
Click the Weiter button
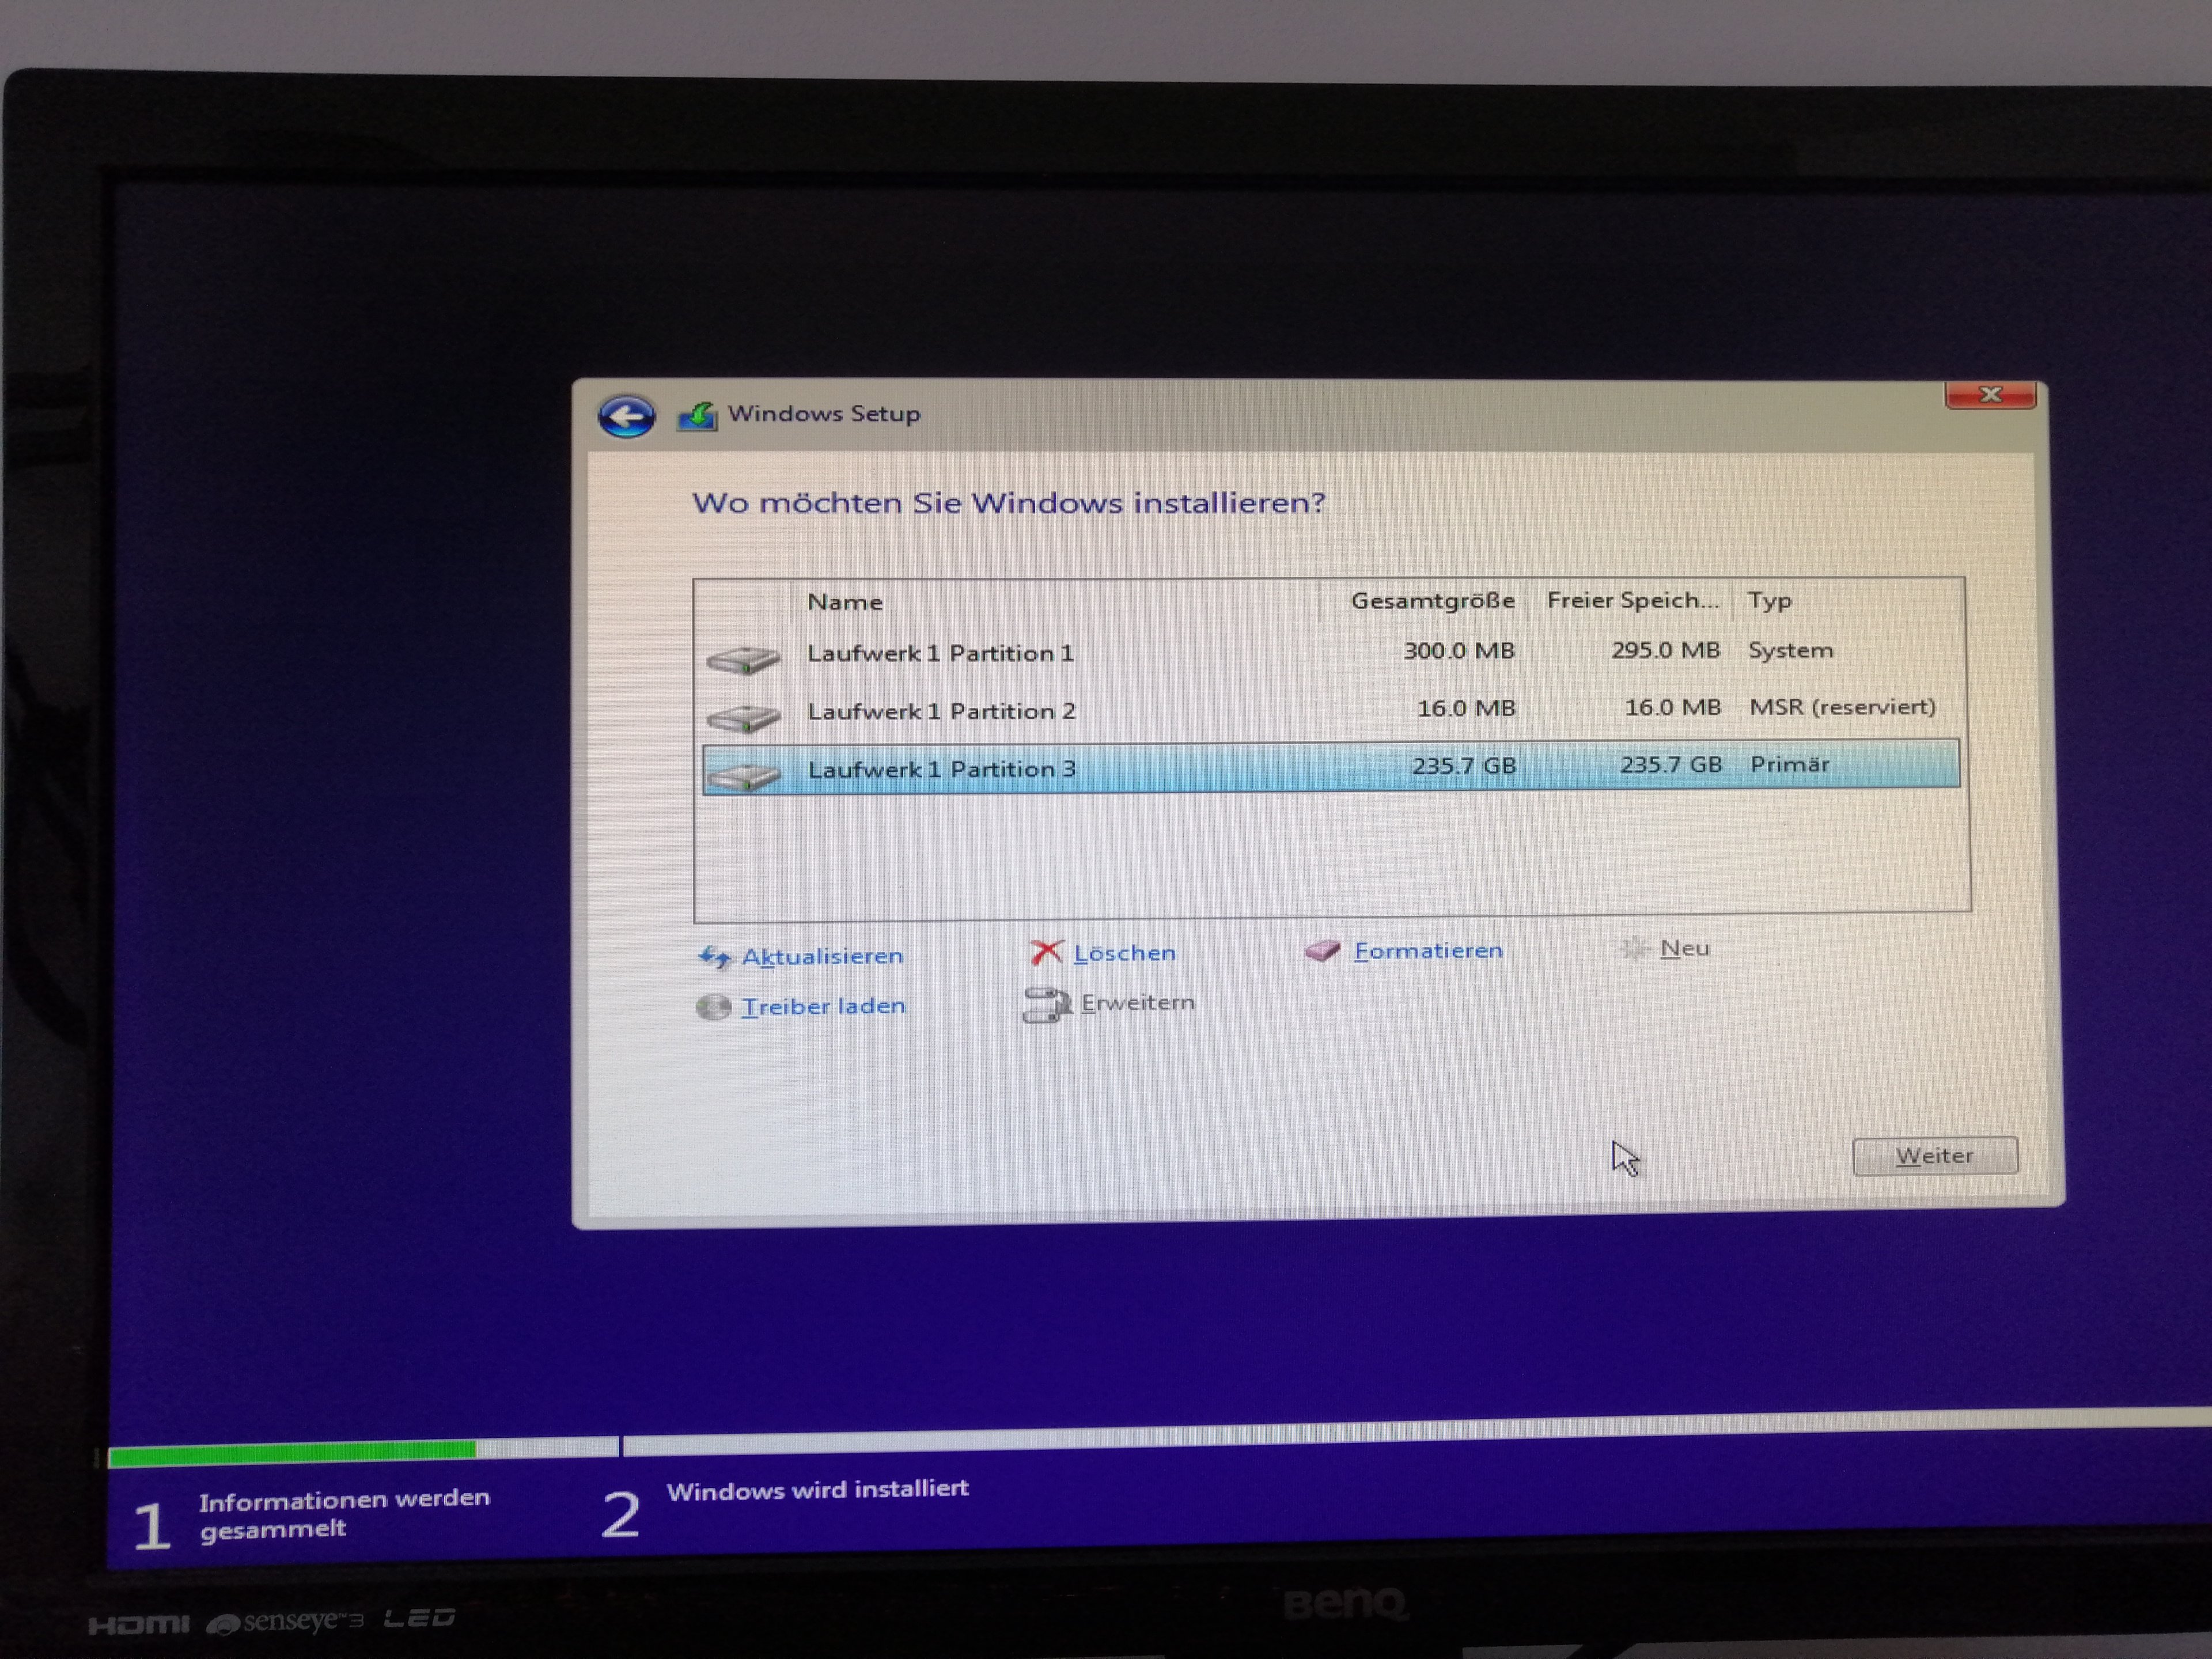[x=1934, y=1155]
